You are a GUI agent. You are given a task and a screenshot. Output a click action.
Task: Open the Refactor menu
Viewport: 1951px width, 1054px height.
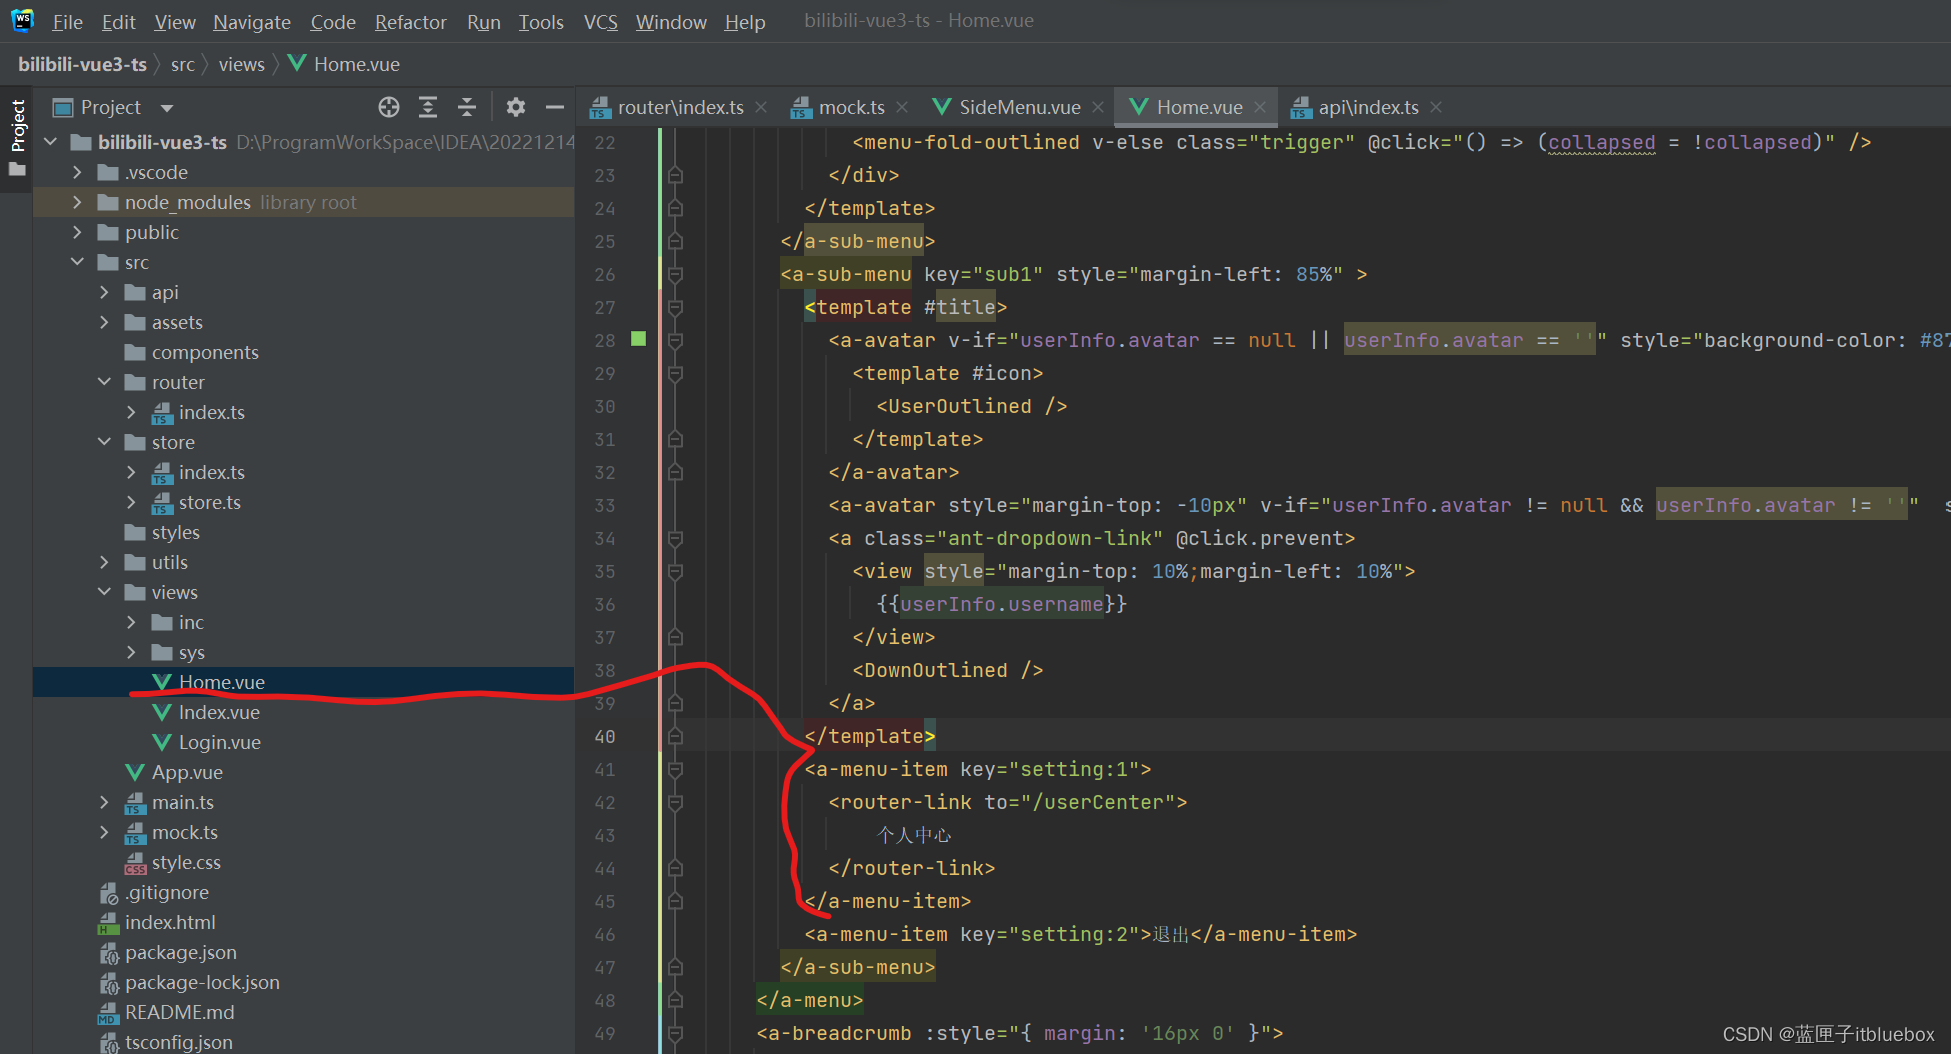tap(410, 22)
